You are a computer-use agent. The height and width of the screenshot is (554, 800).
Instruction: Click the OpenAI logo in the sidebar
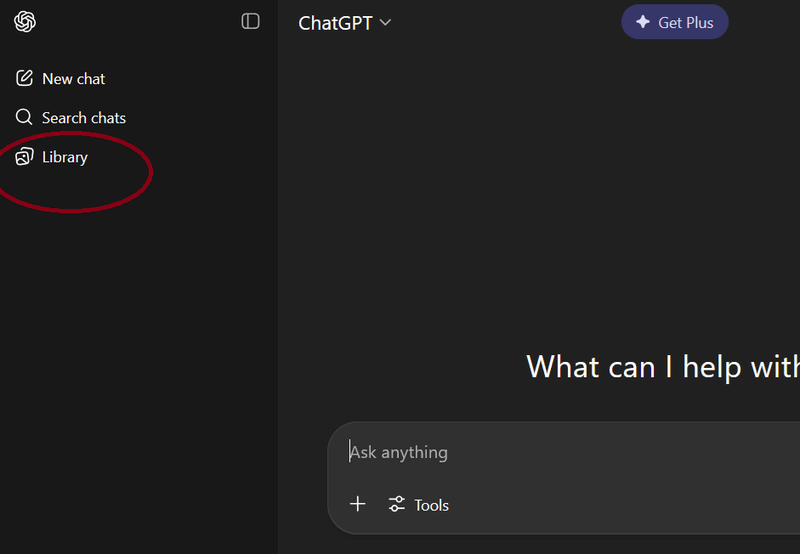[25, 22]
